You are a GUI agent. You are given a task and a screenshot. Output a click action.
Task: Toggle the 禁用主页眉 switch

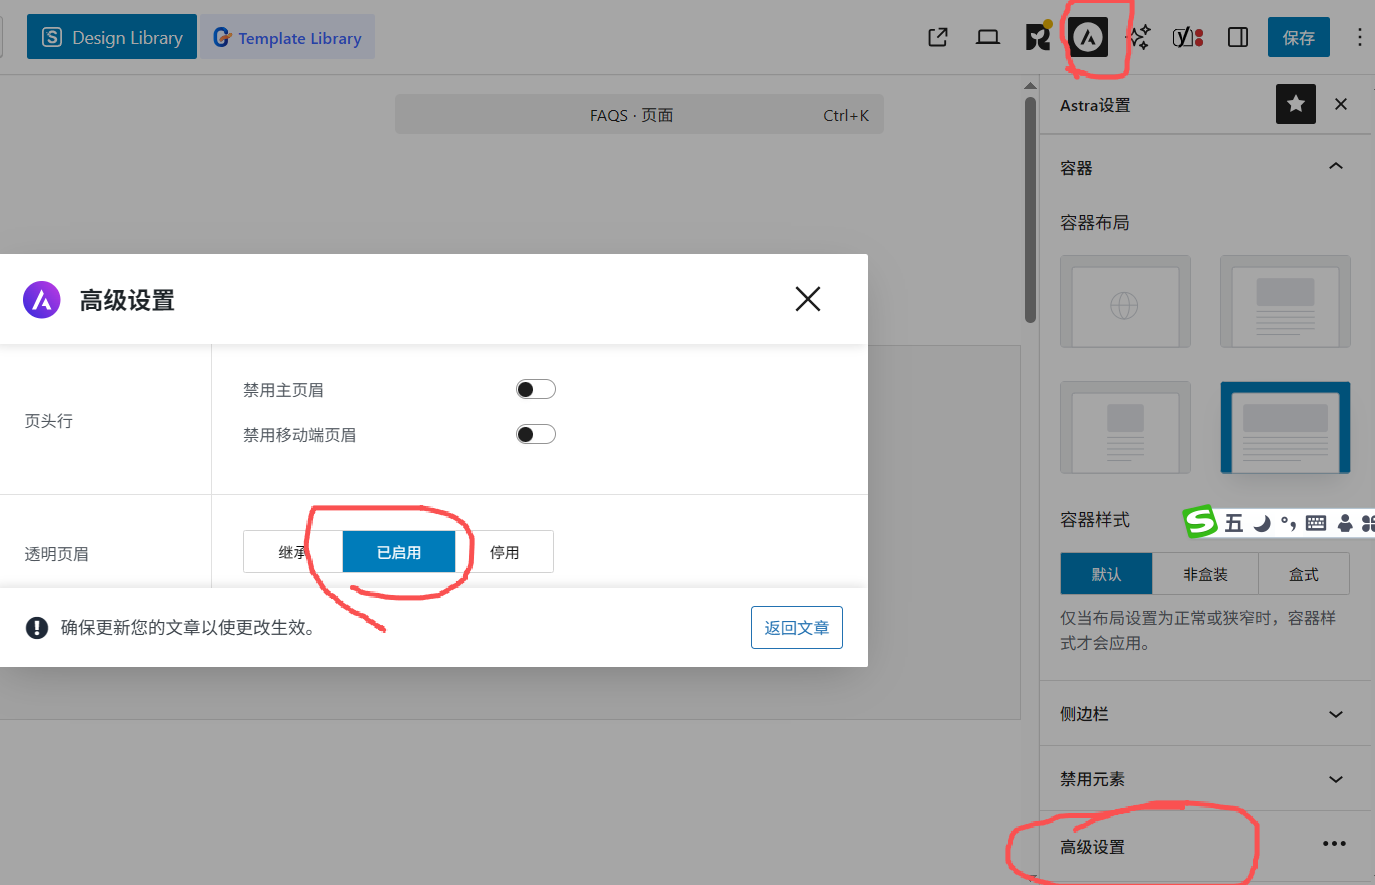pos(535,389)
